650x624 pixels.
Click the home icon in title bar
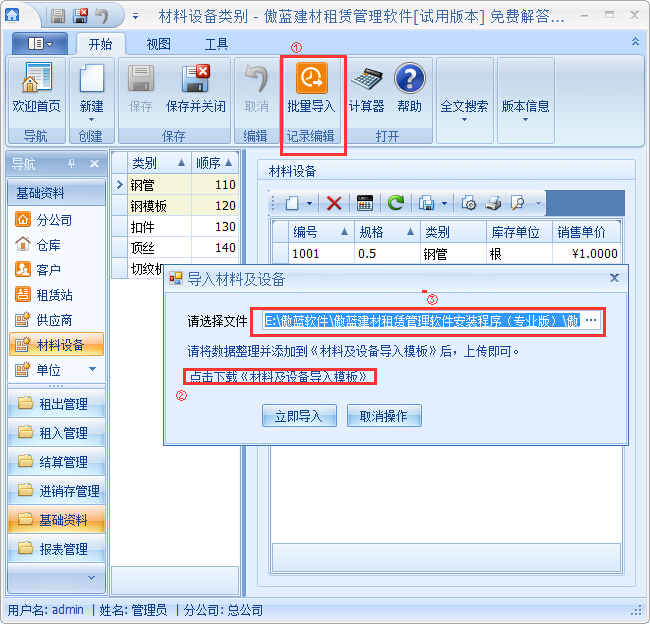click(x=12, y=15)
